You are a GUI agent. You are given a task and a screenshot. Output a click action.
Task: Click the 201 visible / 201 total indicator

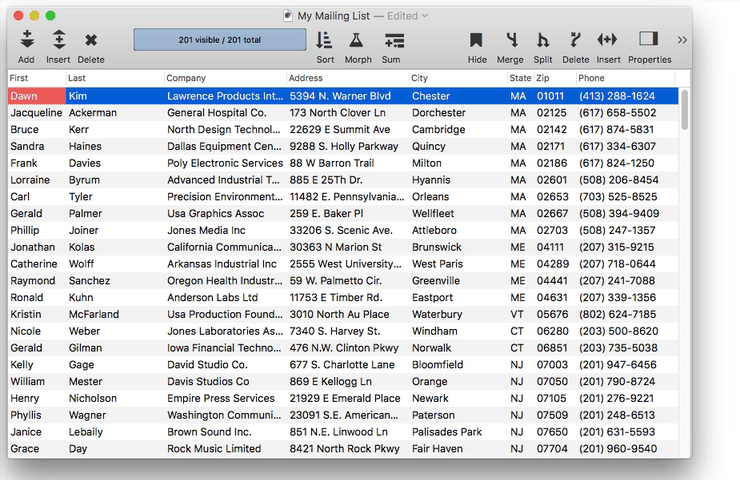click(220, 39)
